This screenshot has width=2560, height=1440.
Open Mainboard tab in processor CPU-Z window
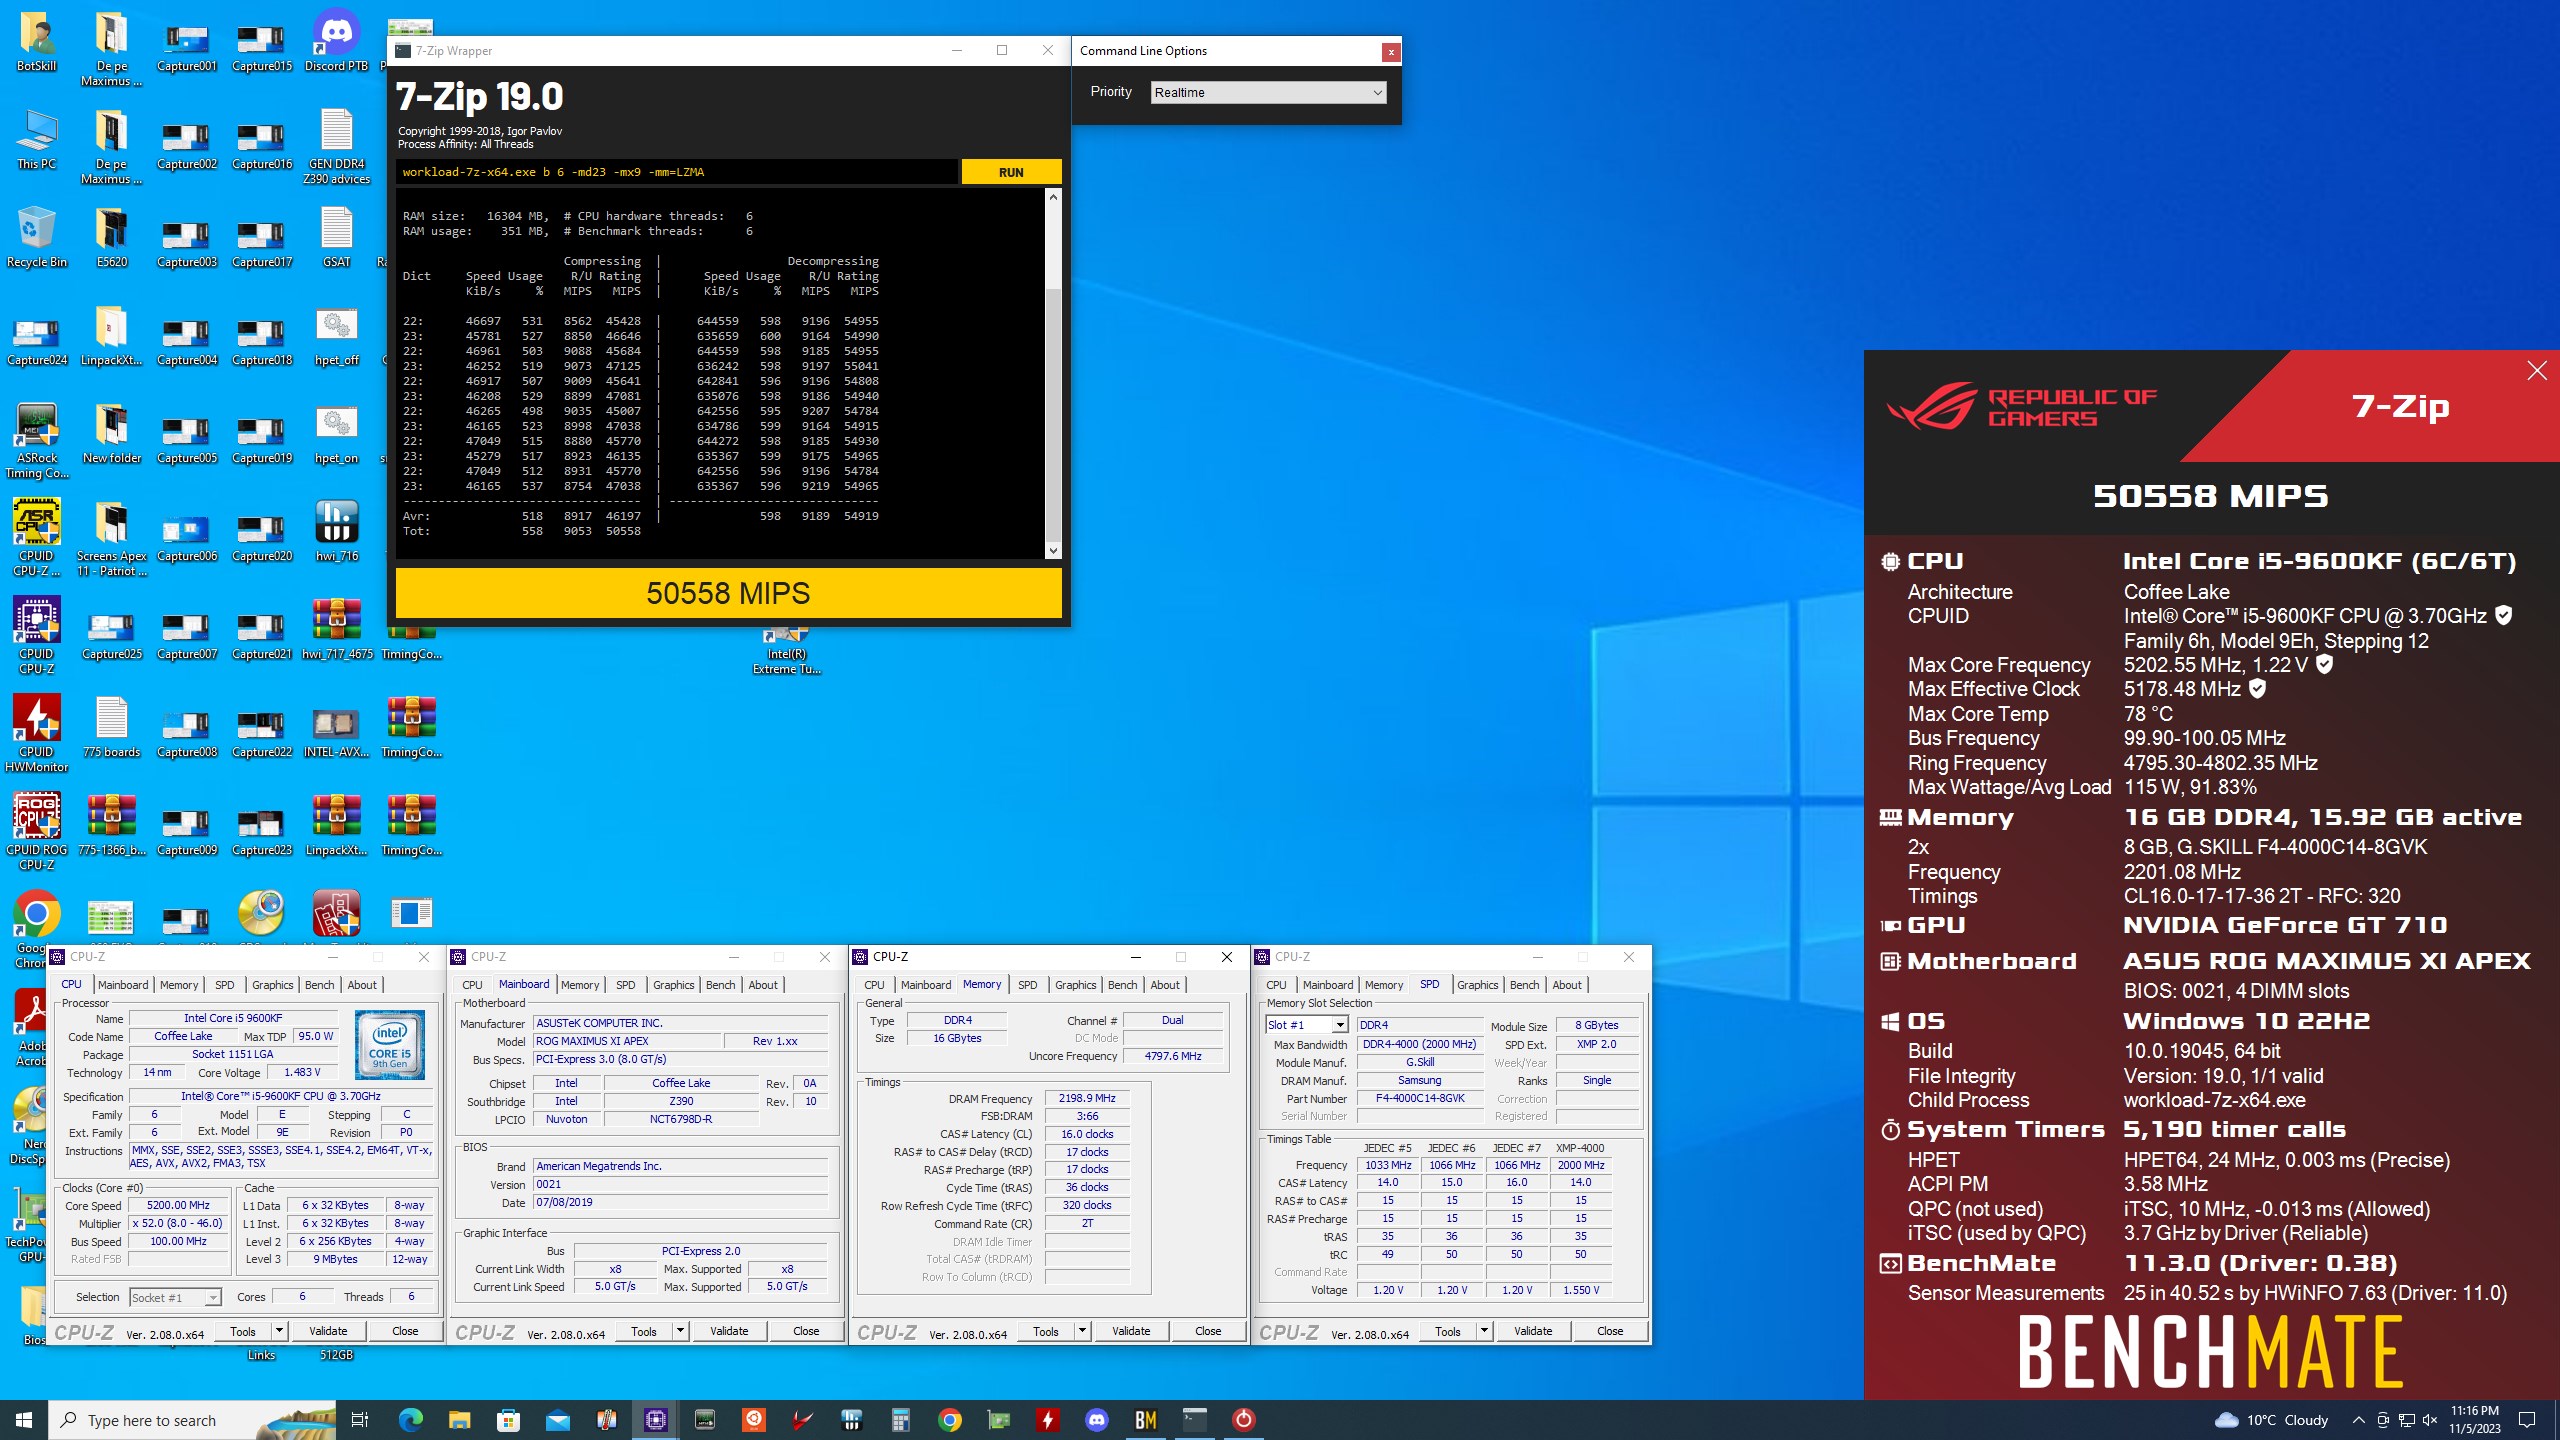pos(123,985)
